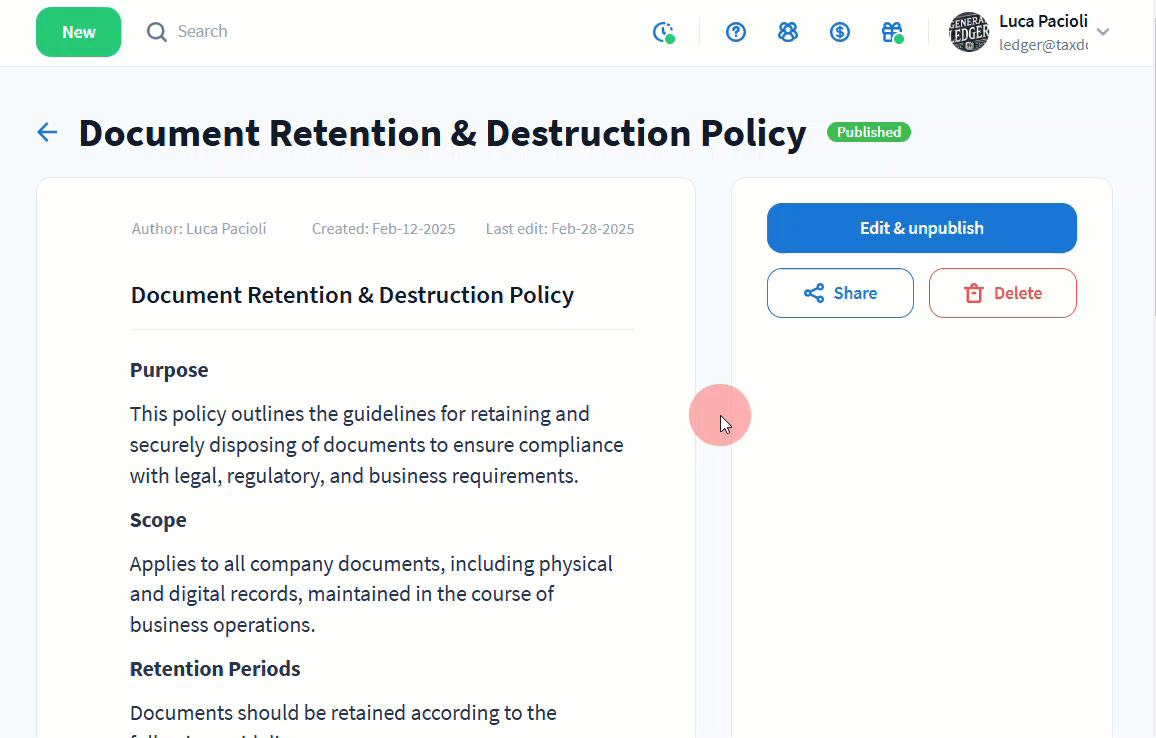Viewport: 1156px width, 738px height.
Task: Expand the Luca Pacioli account dropdown chevron
Action: point(1103,32)
